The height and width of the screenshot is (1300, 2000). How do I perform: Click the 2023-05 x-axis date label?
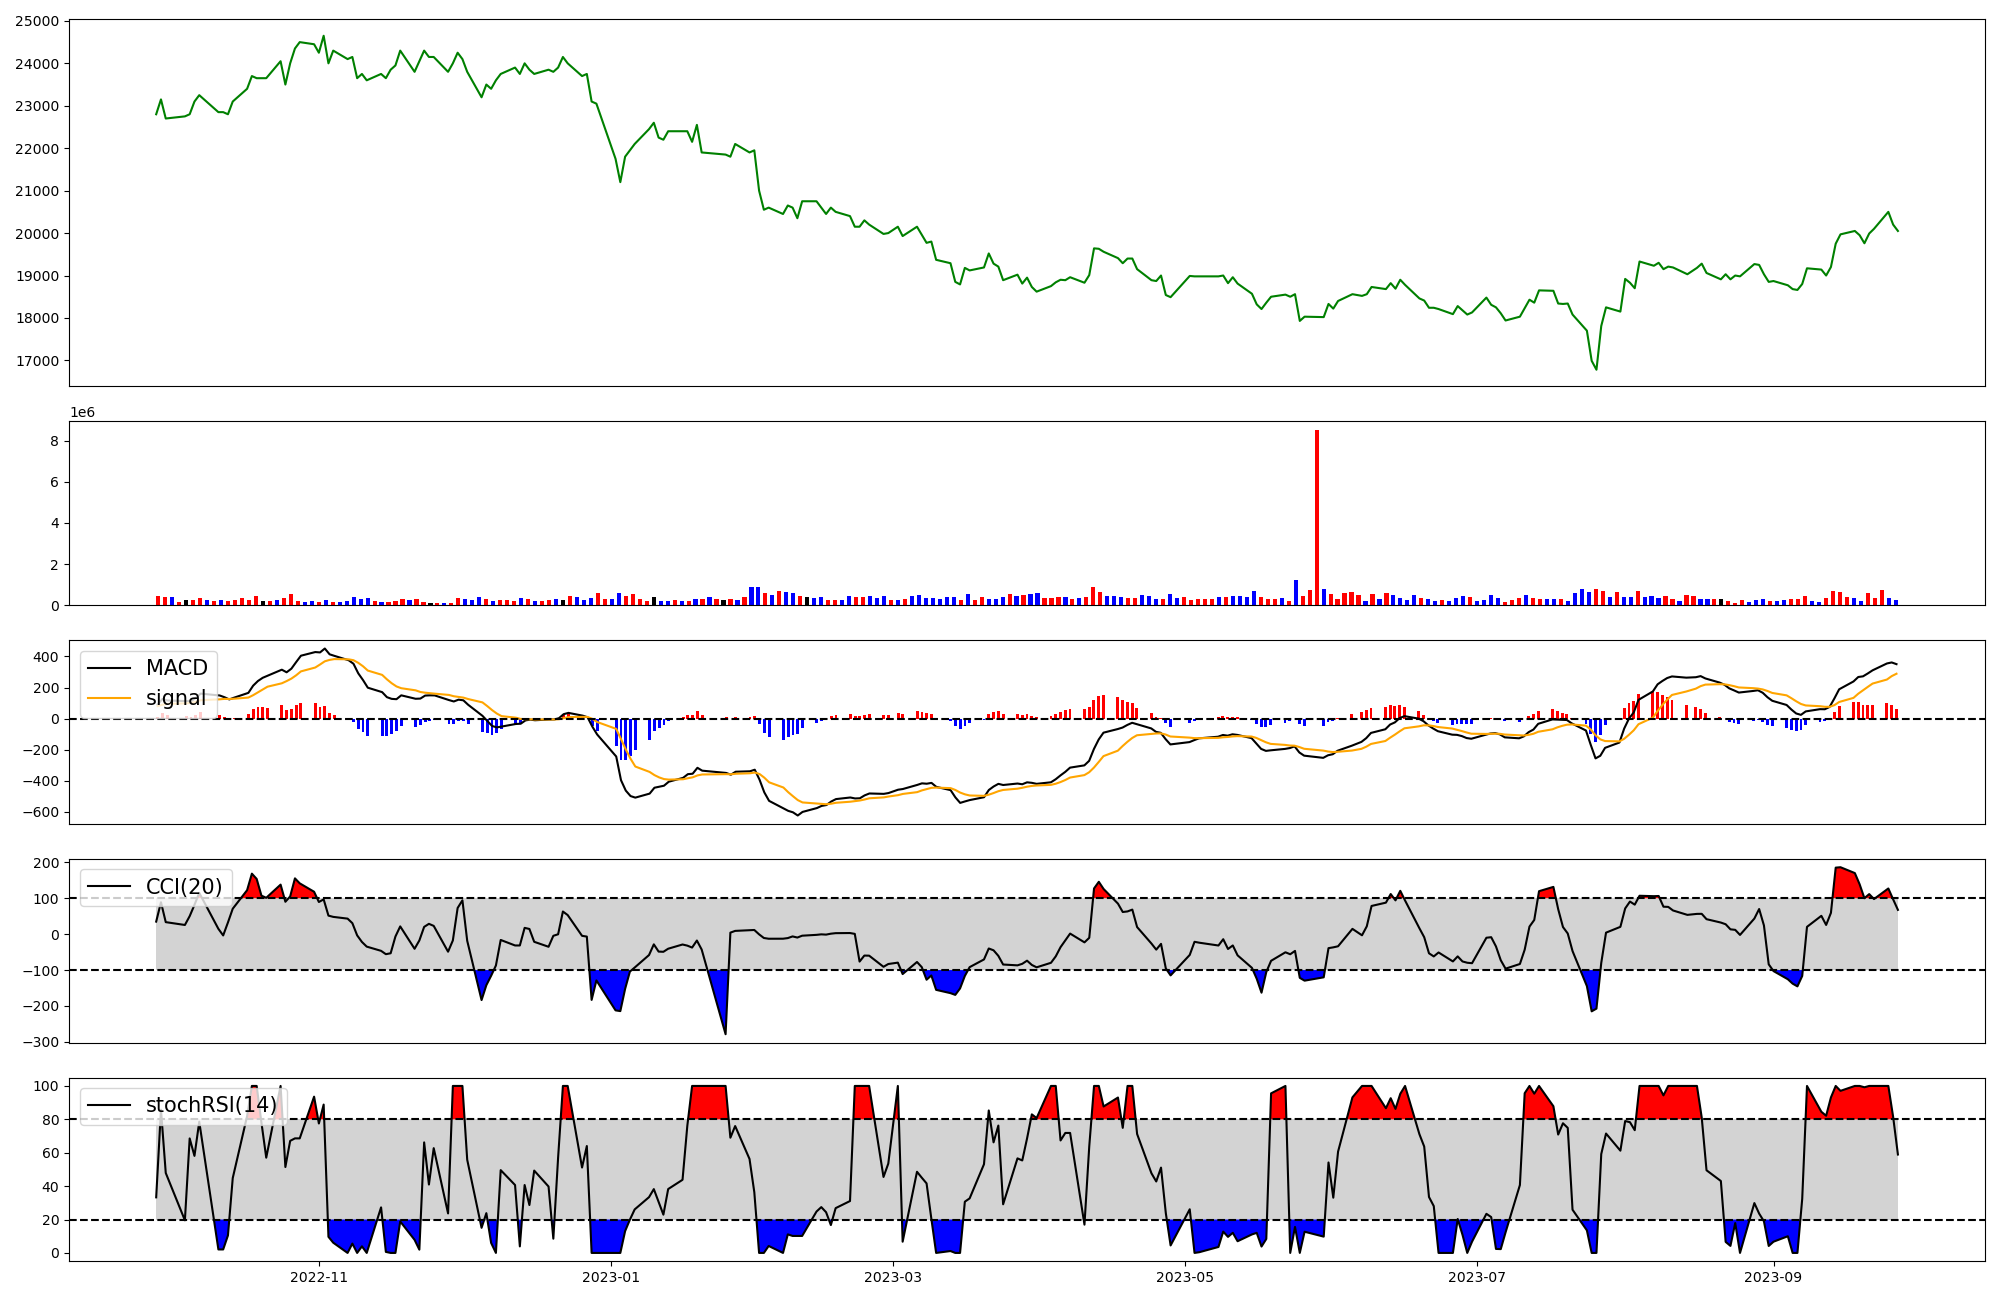pyautogui.click(x=1185, y=1277)
